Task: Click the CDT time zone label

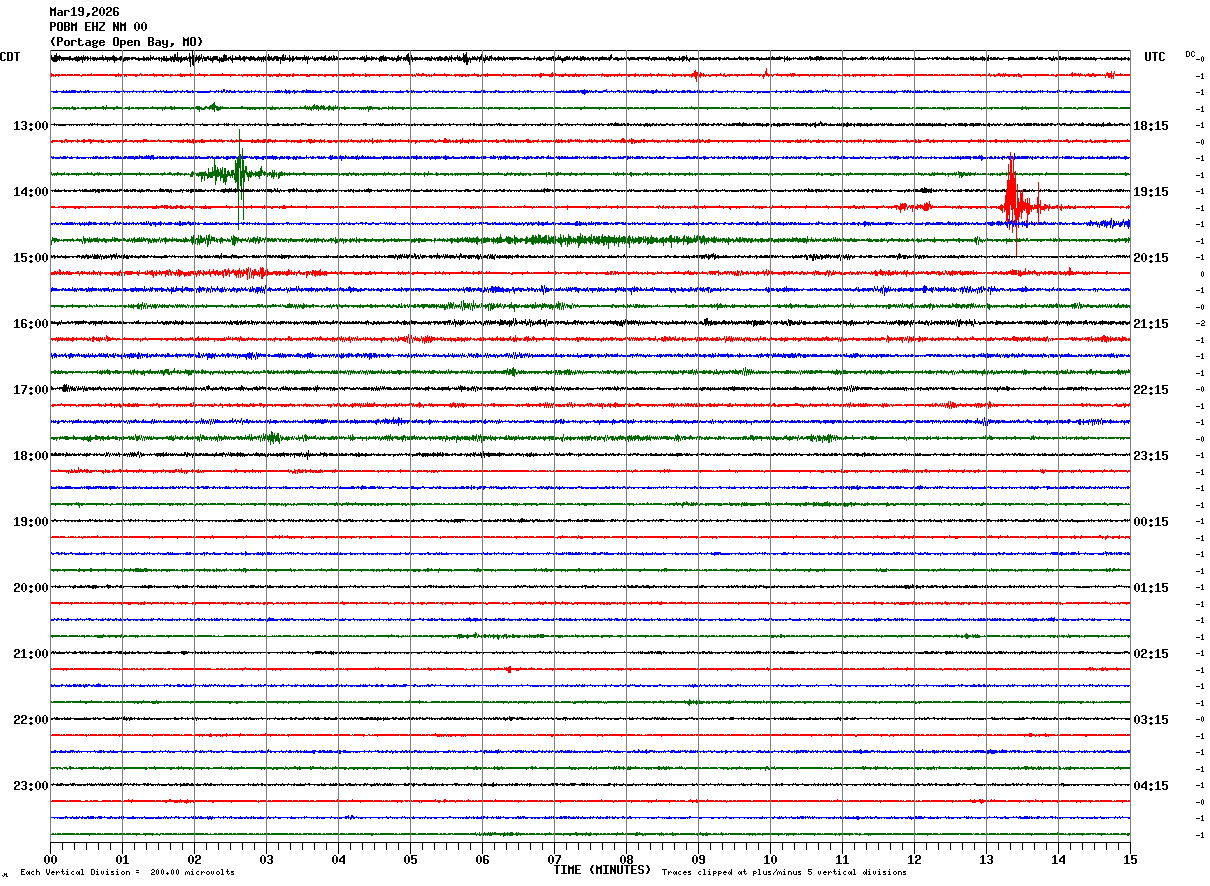Action: pos(10,57)
